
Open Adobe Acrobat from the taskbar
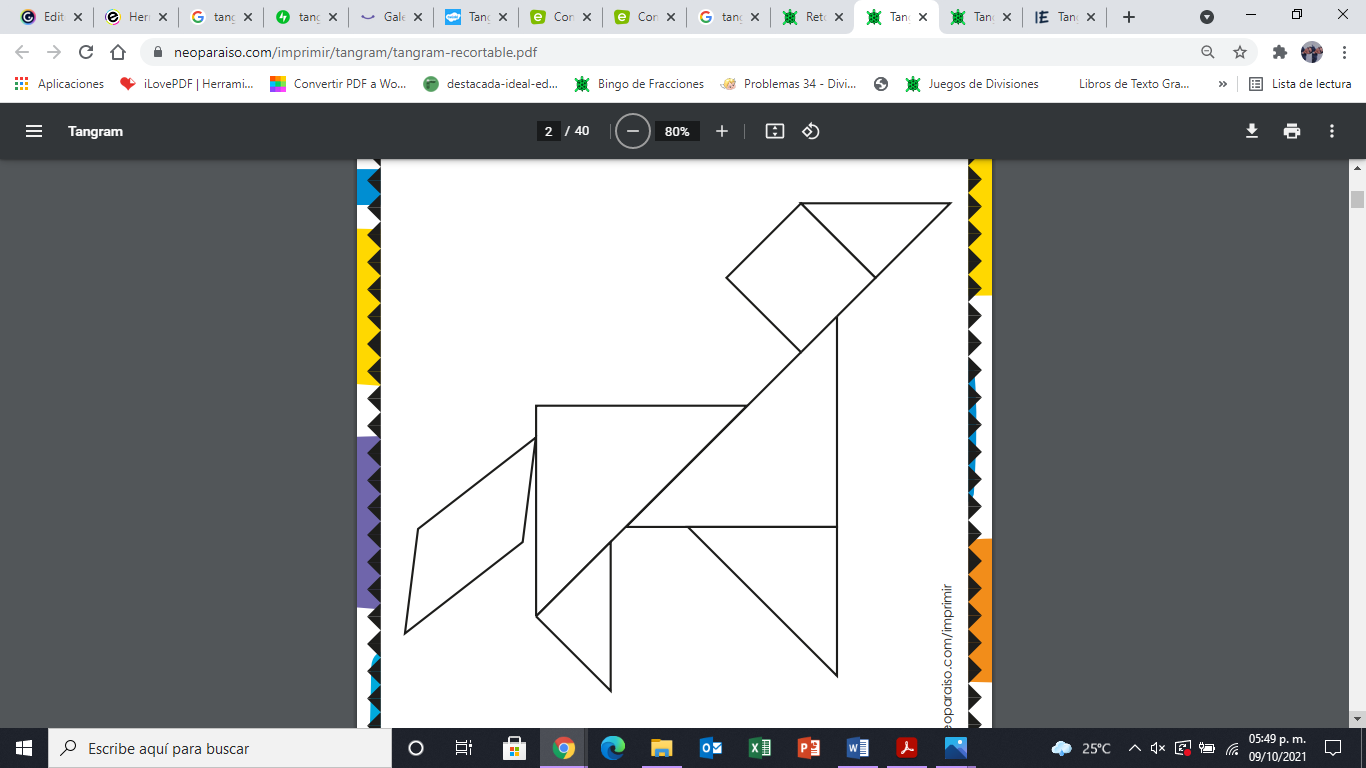(x=906, y=747)
